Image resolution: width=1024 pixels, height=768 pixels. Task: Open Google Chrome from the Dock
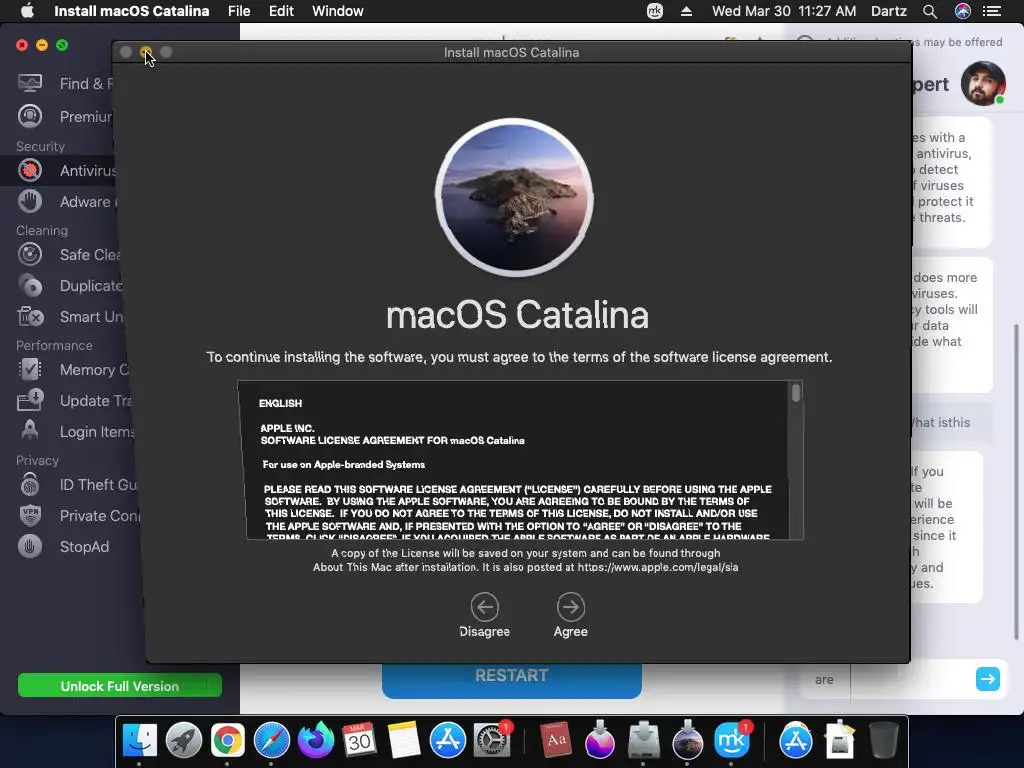[x=227, y=741]
